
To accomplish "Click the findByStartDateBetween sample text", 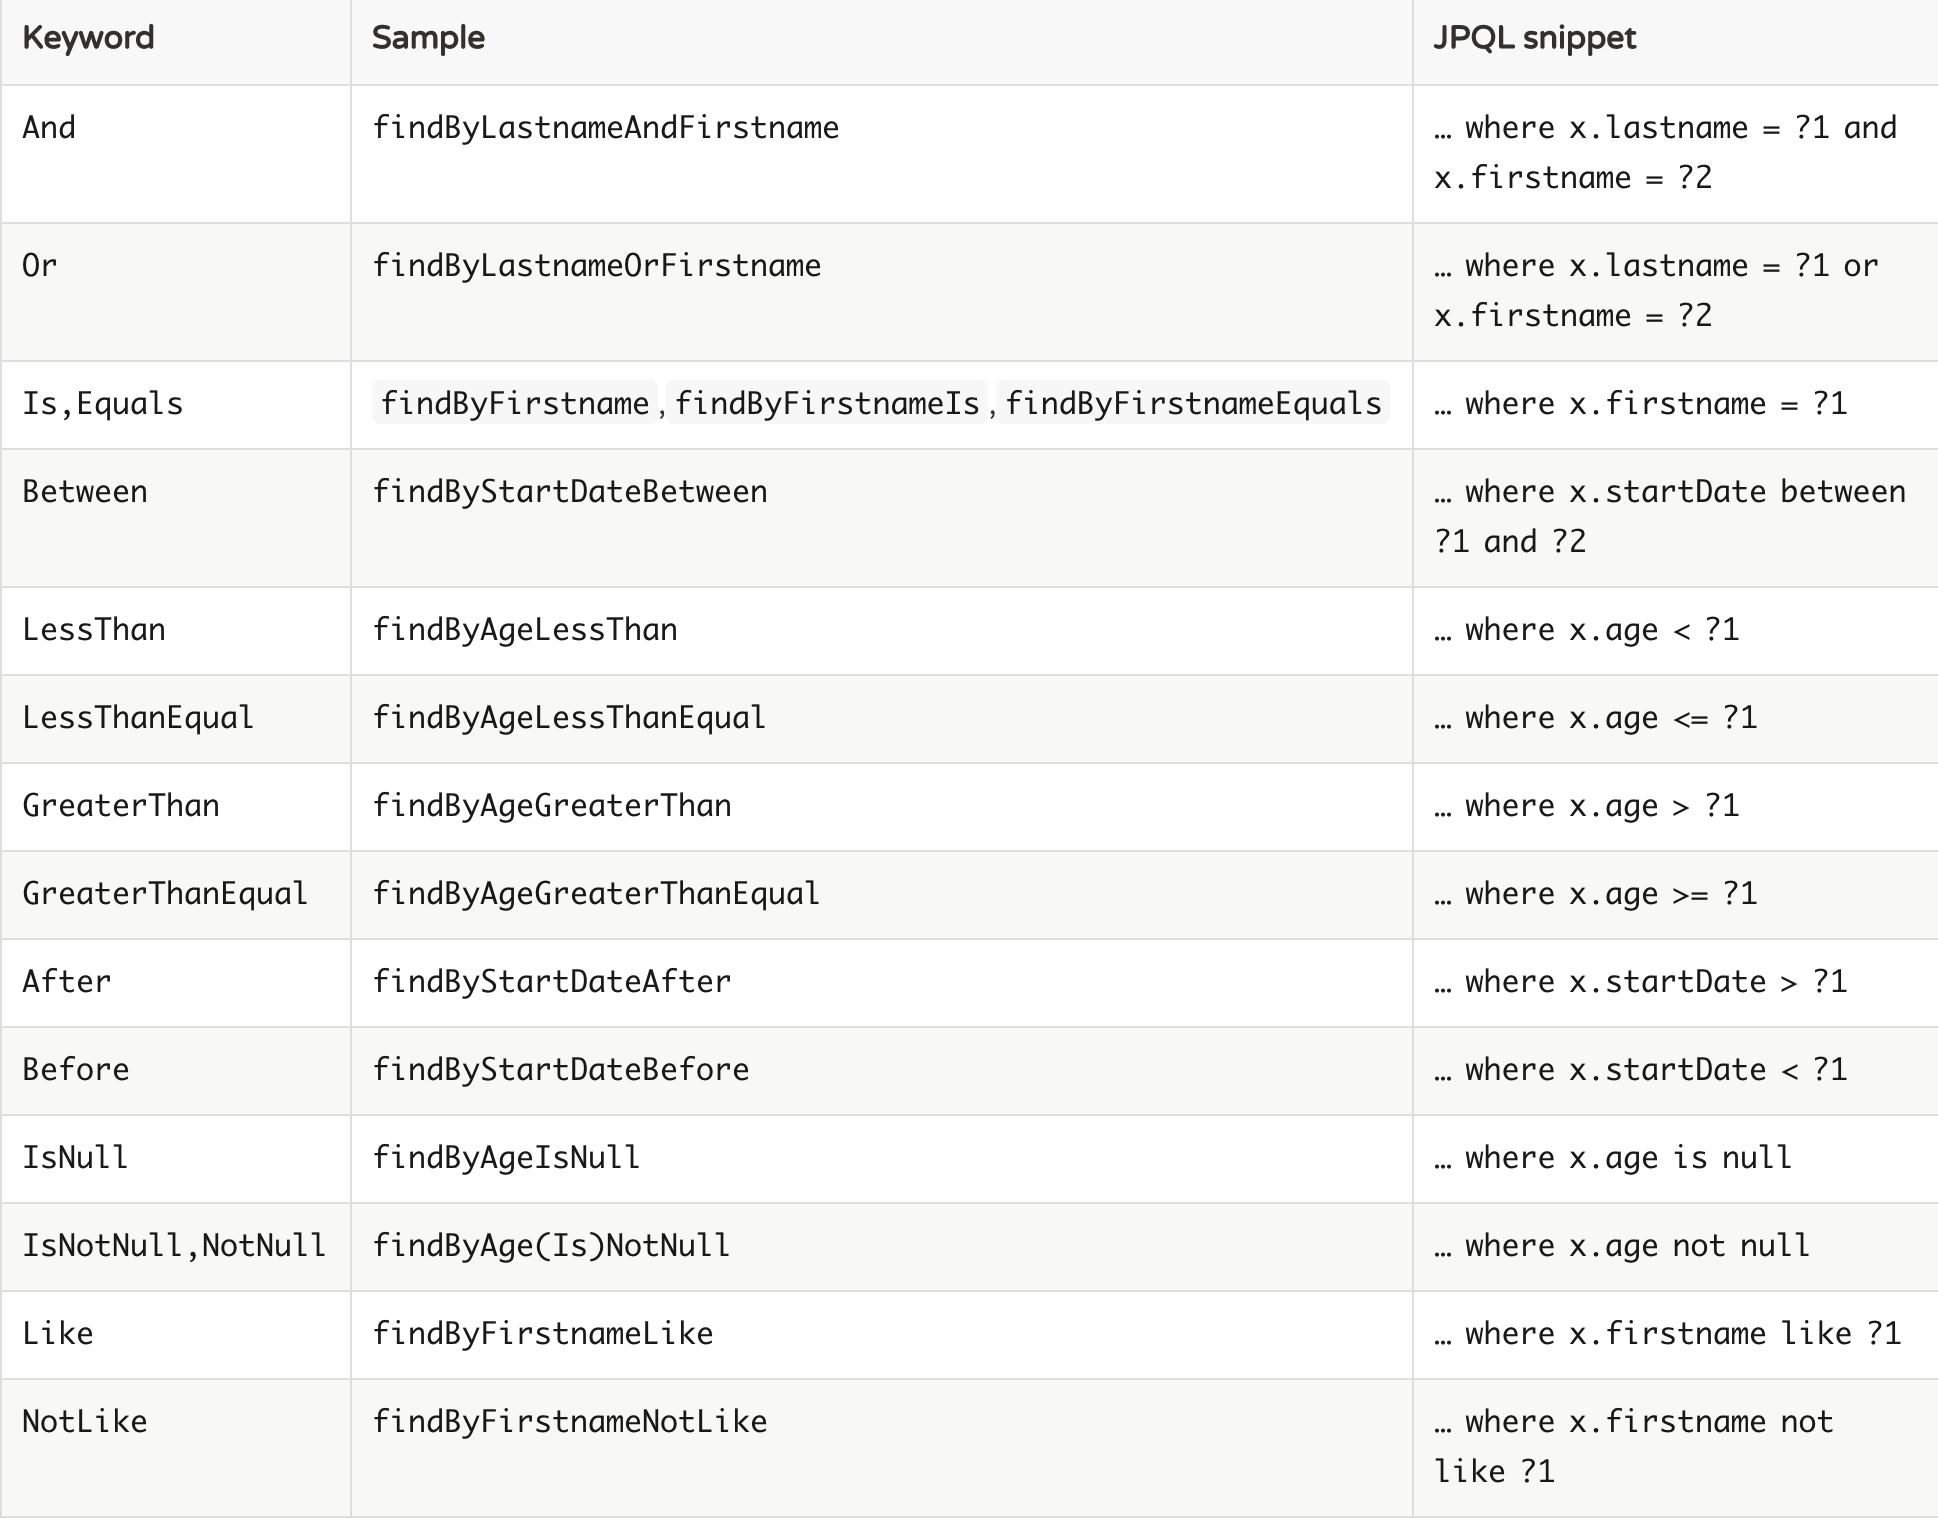I will point(570,491).
